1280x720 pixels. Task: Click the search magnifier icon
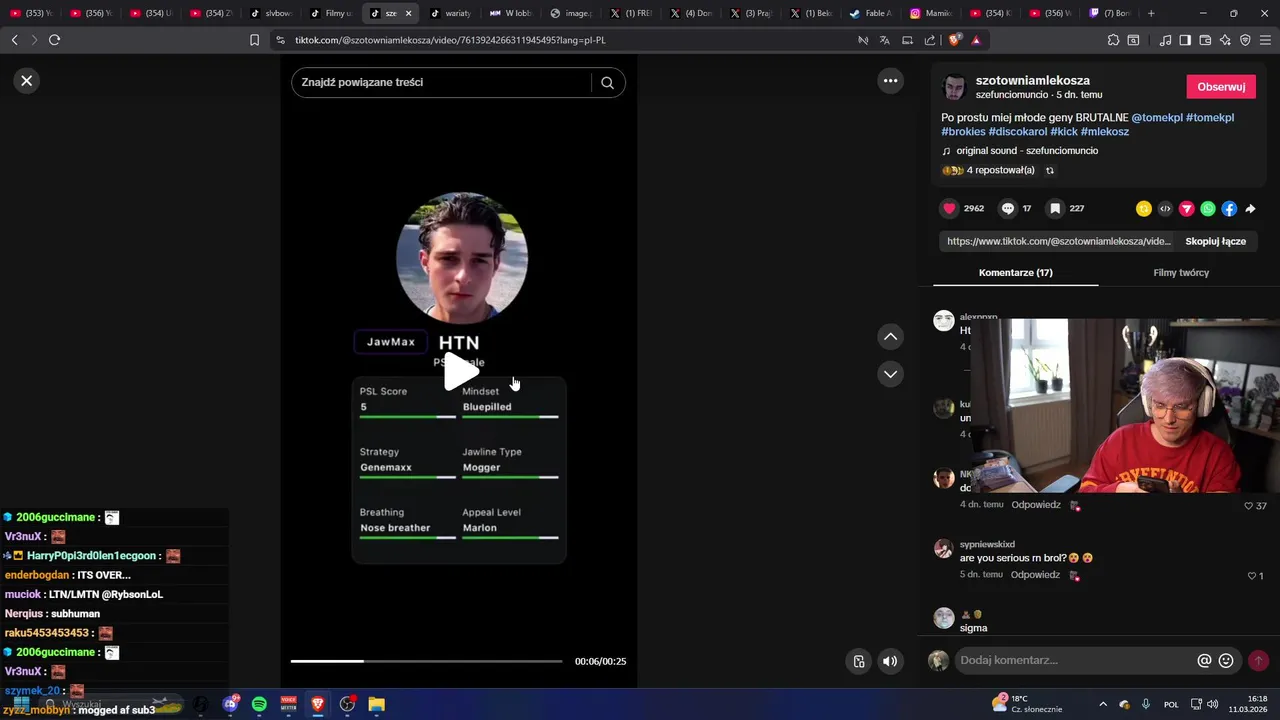pos(607,83)
